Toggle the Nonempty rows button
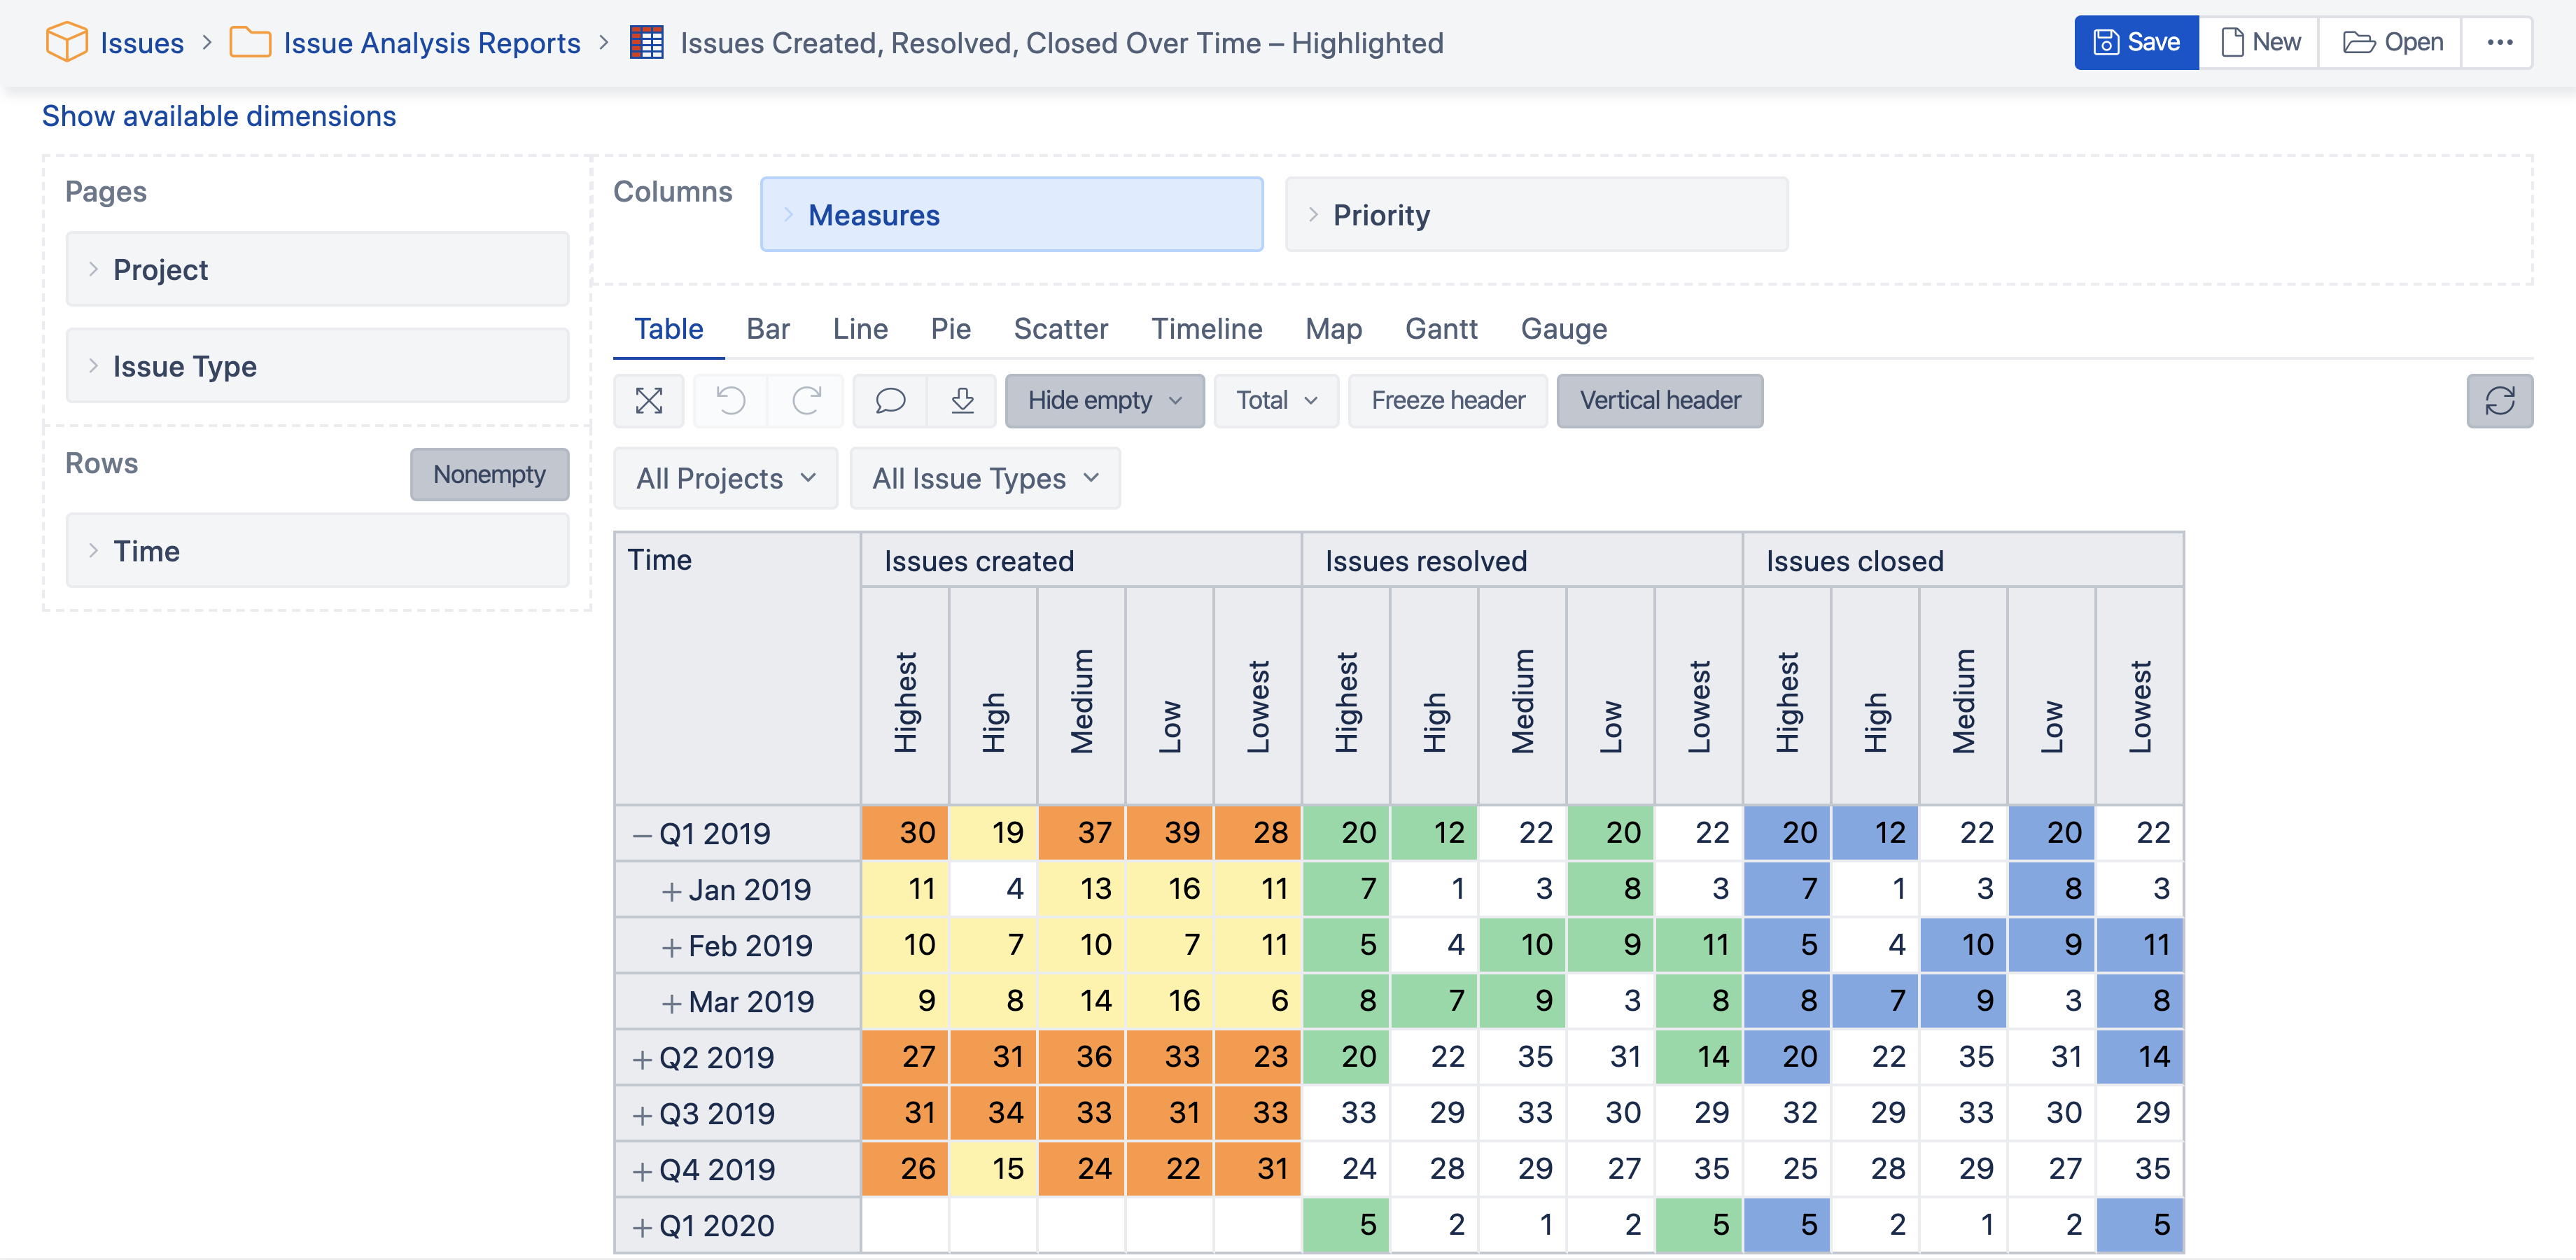The width and height of the screenshot is (2576, 1260). (x=489, y=474)
